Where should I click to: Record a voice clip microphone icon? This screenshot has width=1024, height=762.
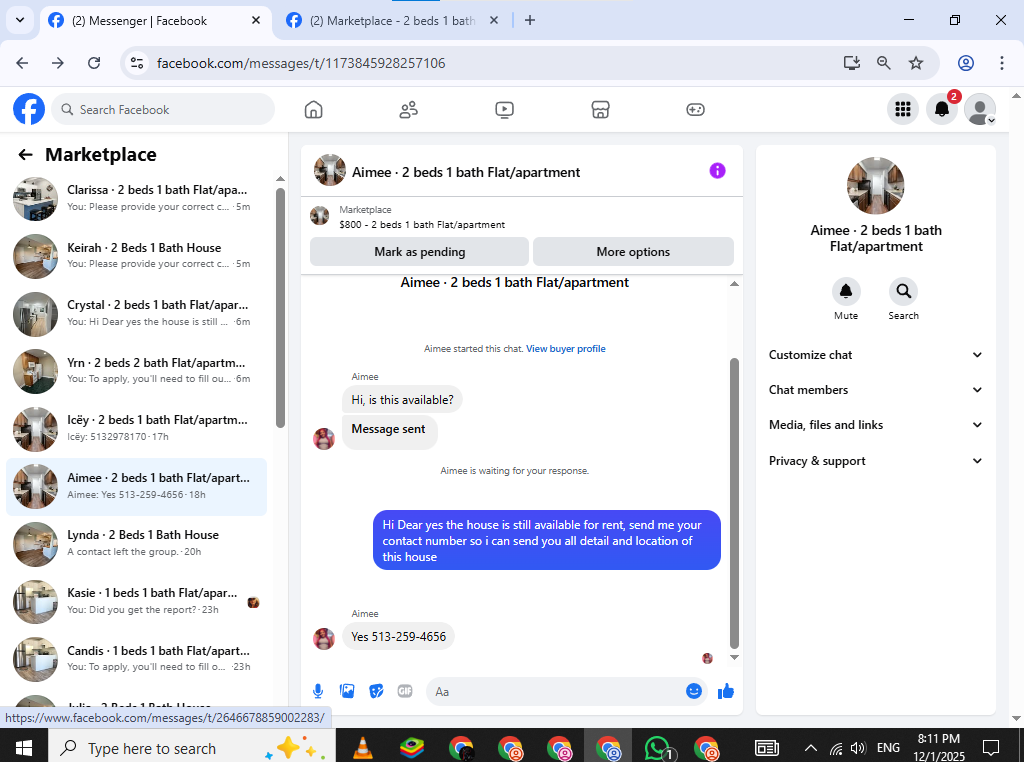pos(318,691)
